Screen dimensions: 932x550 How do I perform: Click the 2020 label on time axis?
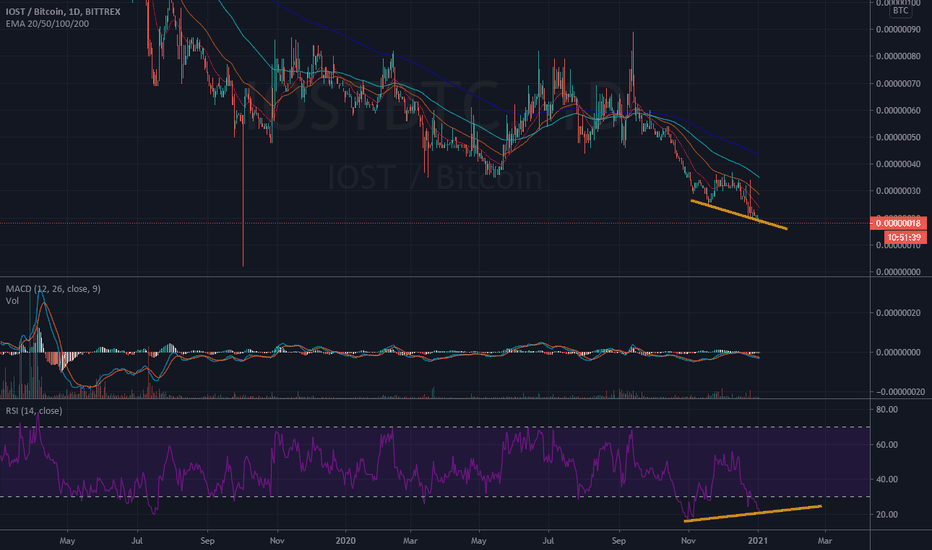tap(345, 540)
